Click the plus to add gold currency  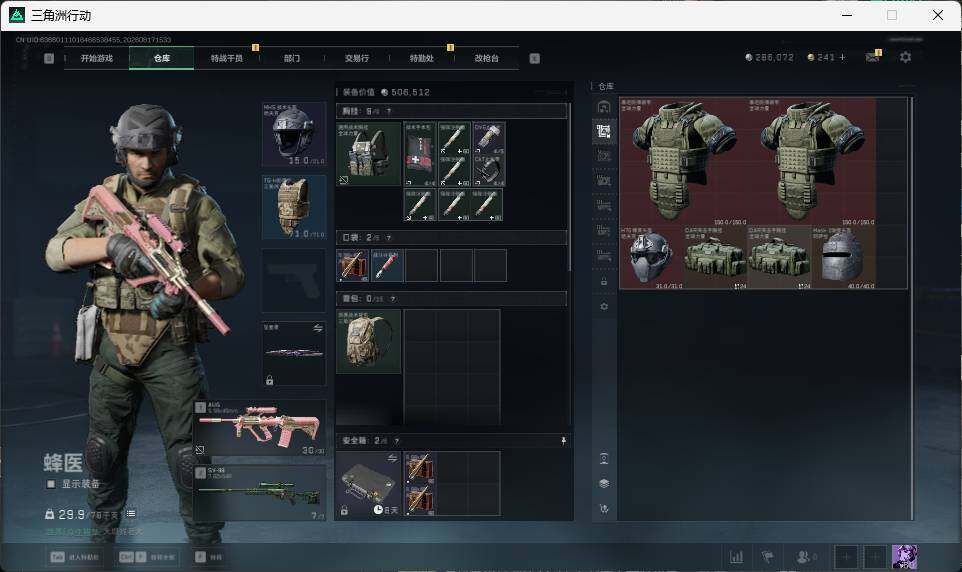coord(842,57)
